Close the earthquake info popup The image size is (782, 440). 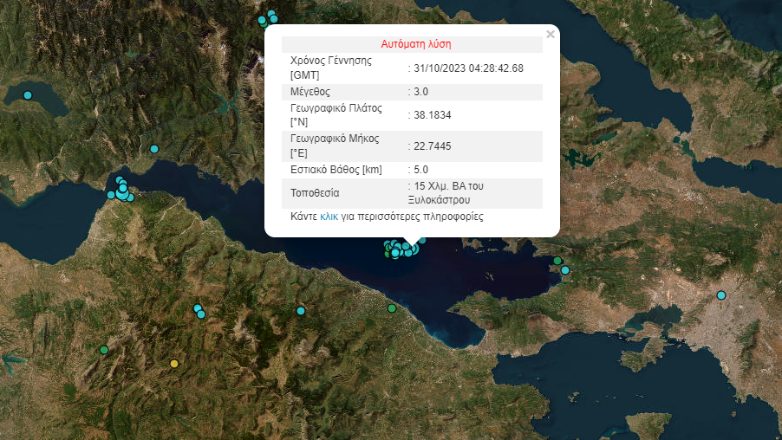pyautogui.click(x=550, y=34)
